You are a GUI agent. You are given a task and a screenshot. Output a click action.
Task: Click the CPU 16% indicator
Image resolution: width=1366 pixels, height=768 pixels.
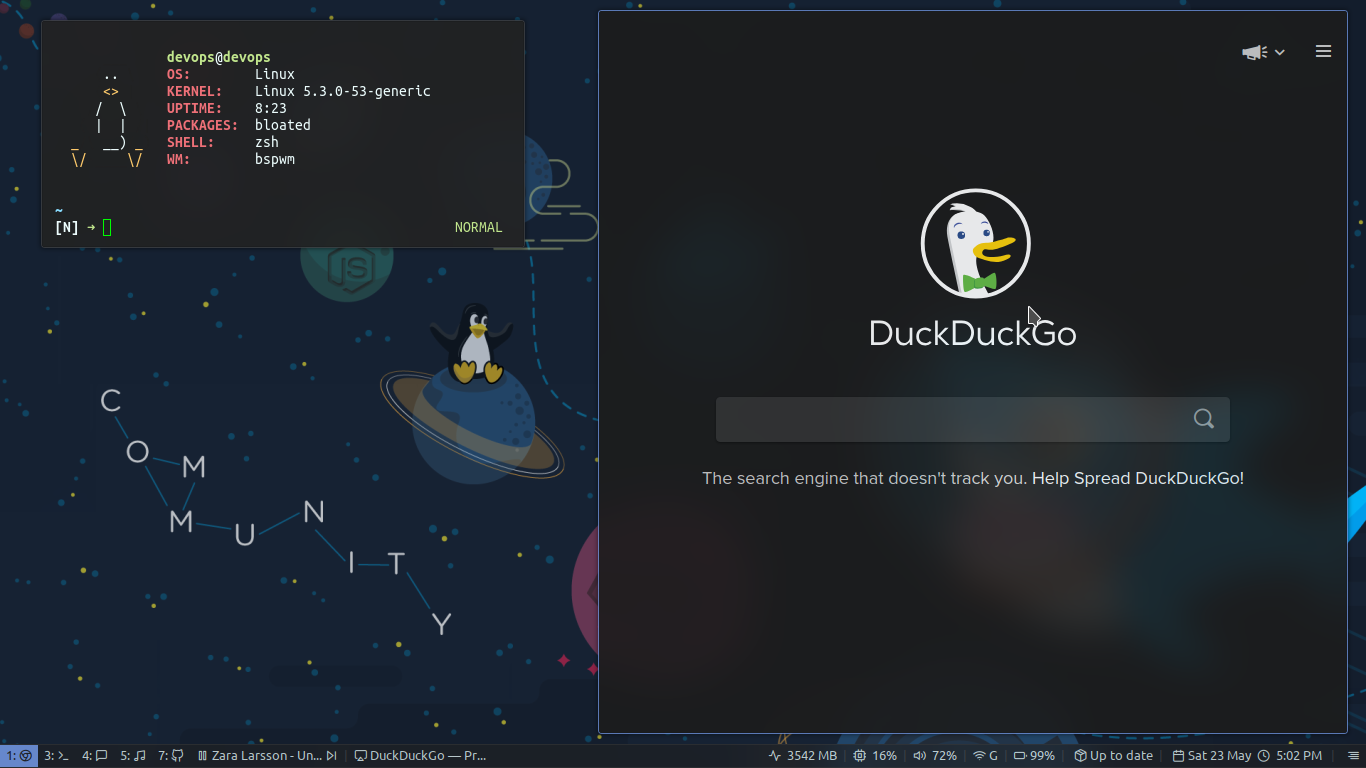click(x=875, y=756)
